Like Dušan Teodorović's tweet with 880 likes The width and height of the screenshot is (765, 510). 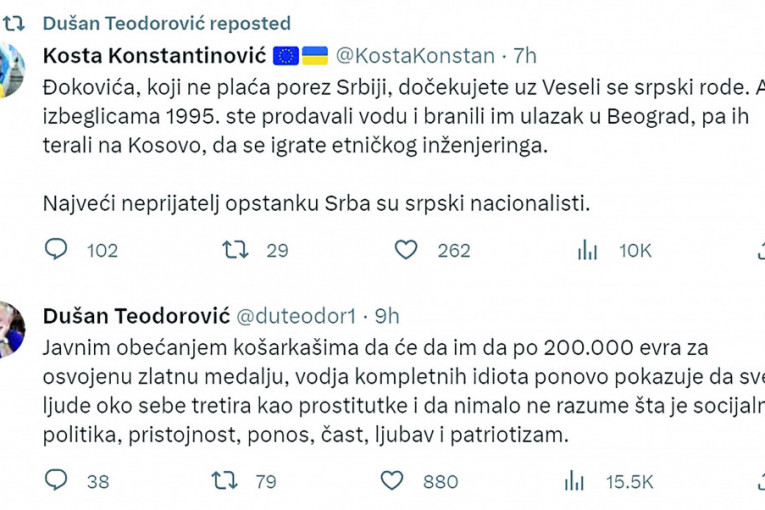(x=406, y=481)
